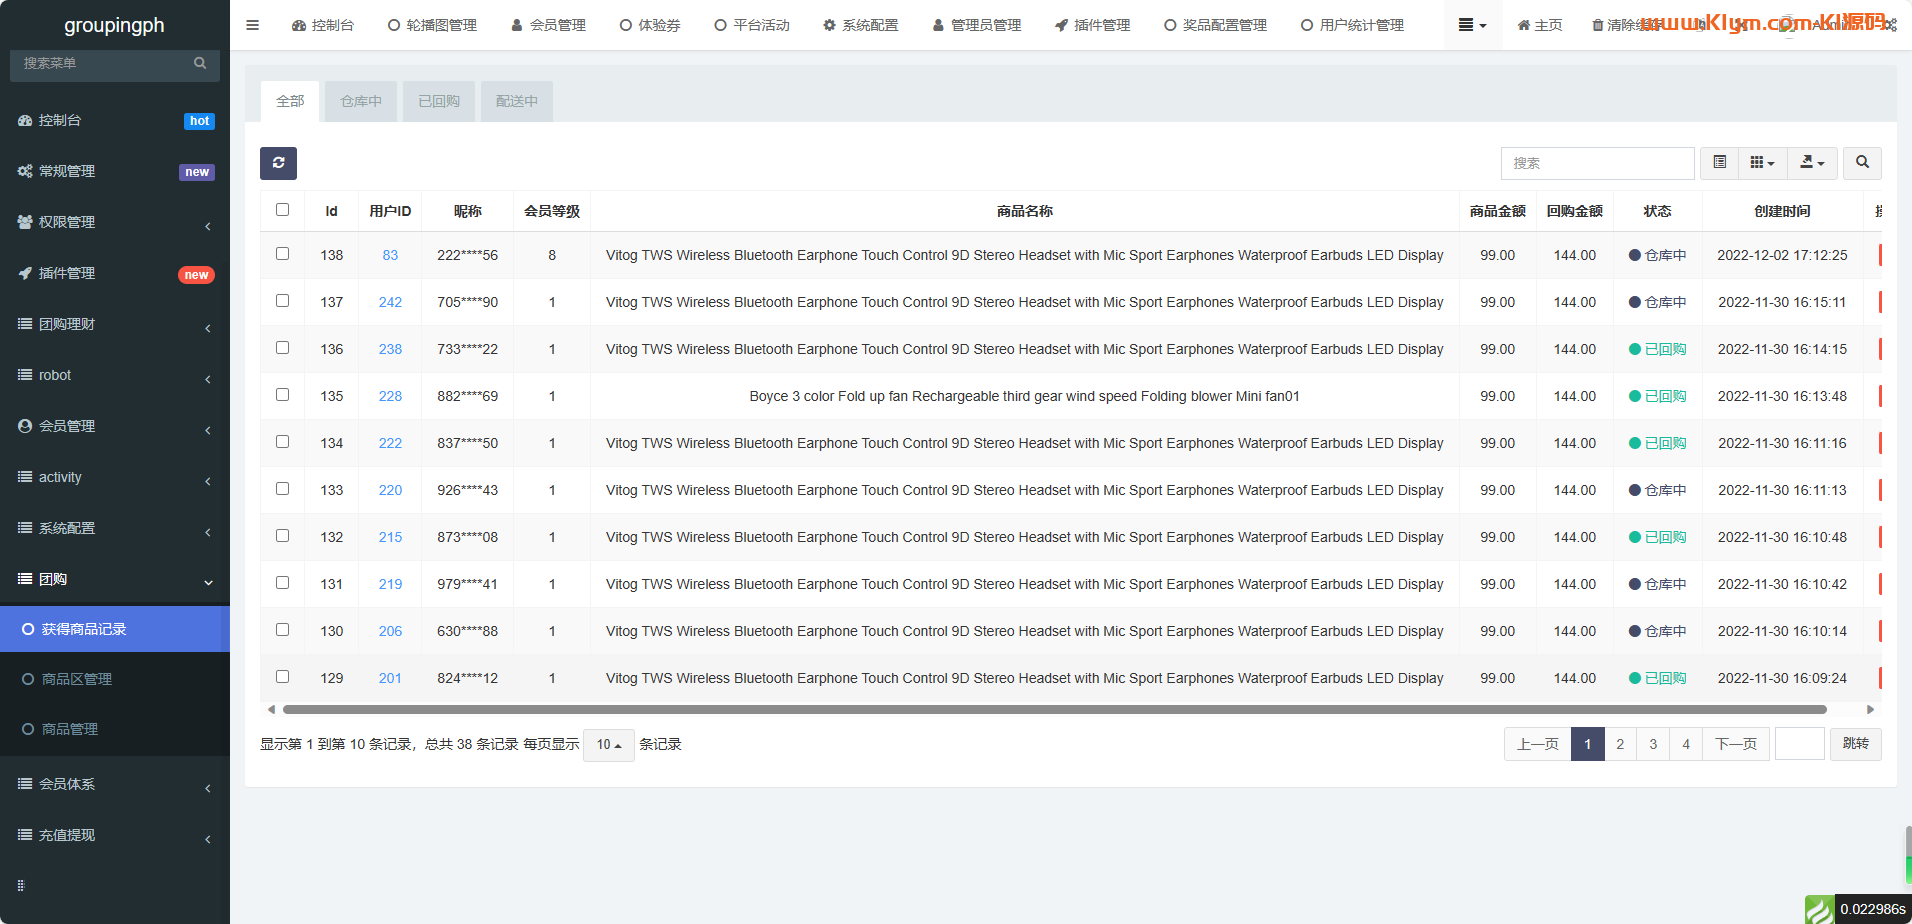Open the columns visibility dropdown

1762,163
